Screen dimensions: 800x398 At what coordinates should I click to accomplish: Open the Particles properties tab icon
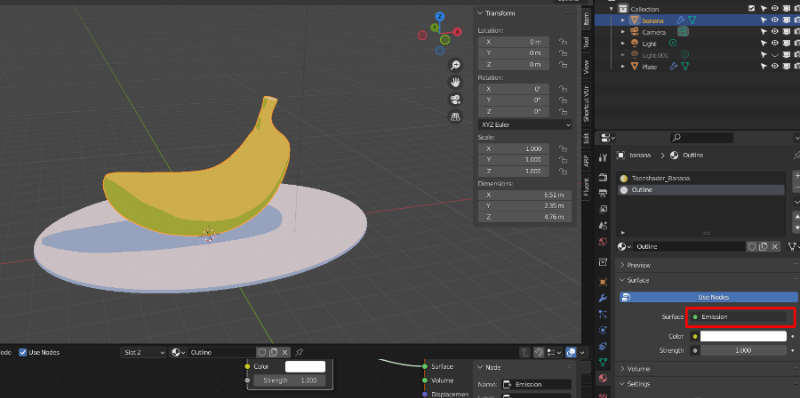coord(603,314)
